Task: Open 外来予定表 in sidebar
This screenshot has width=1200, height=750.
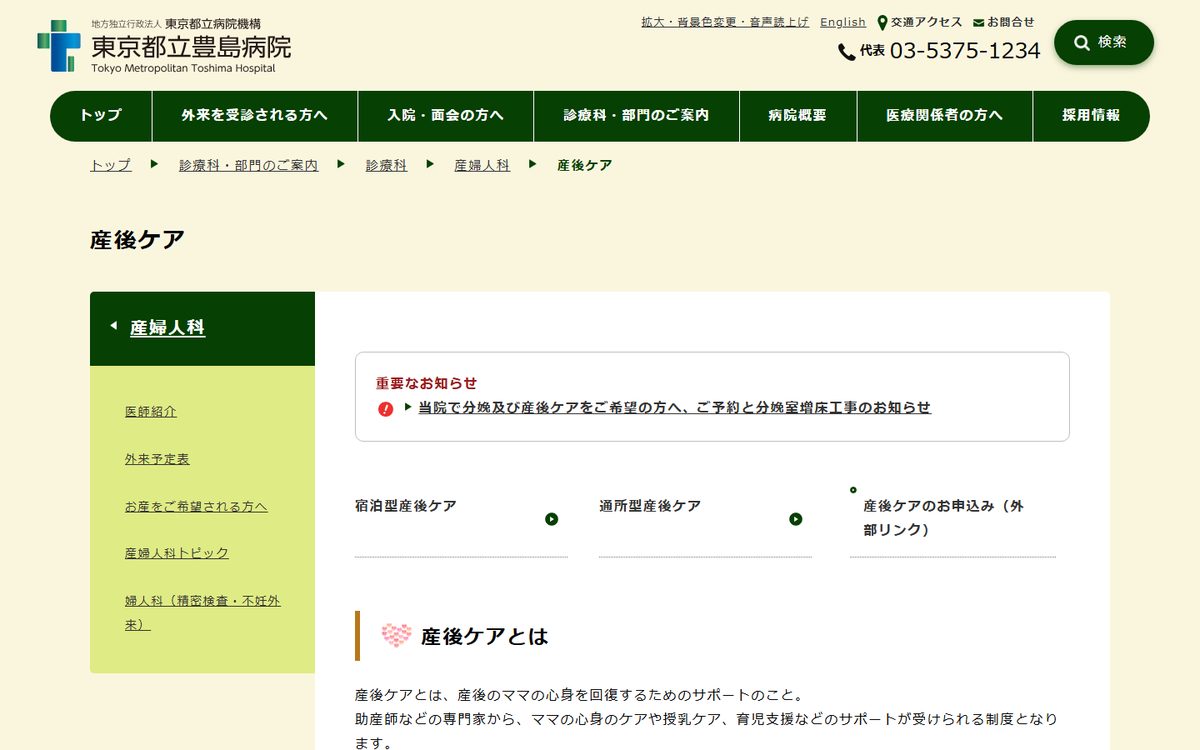Action: click(157, 459)
